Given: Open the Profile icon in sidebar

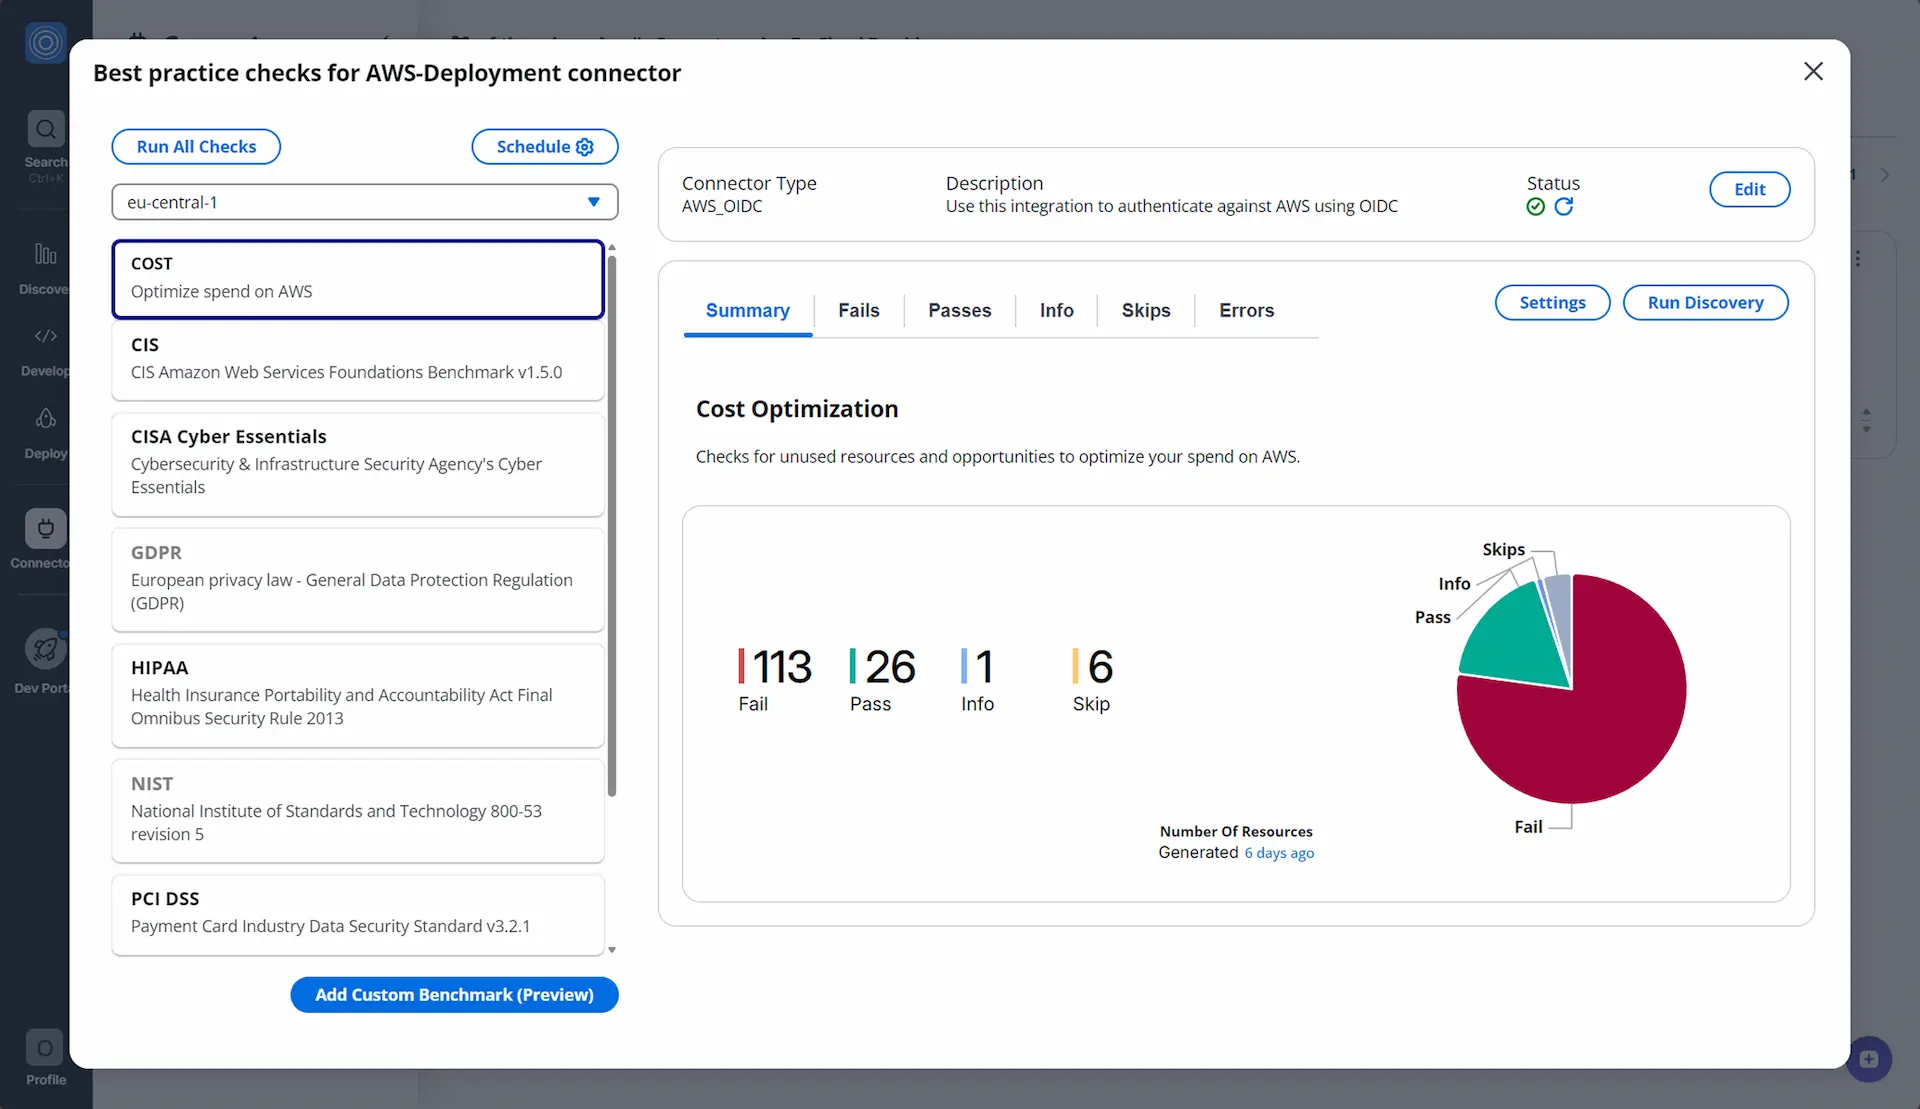Looking at the screenshot, I should pyautogui.click(x=45, y=1048).
